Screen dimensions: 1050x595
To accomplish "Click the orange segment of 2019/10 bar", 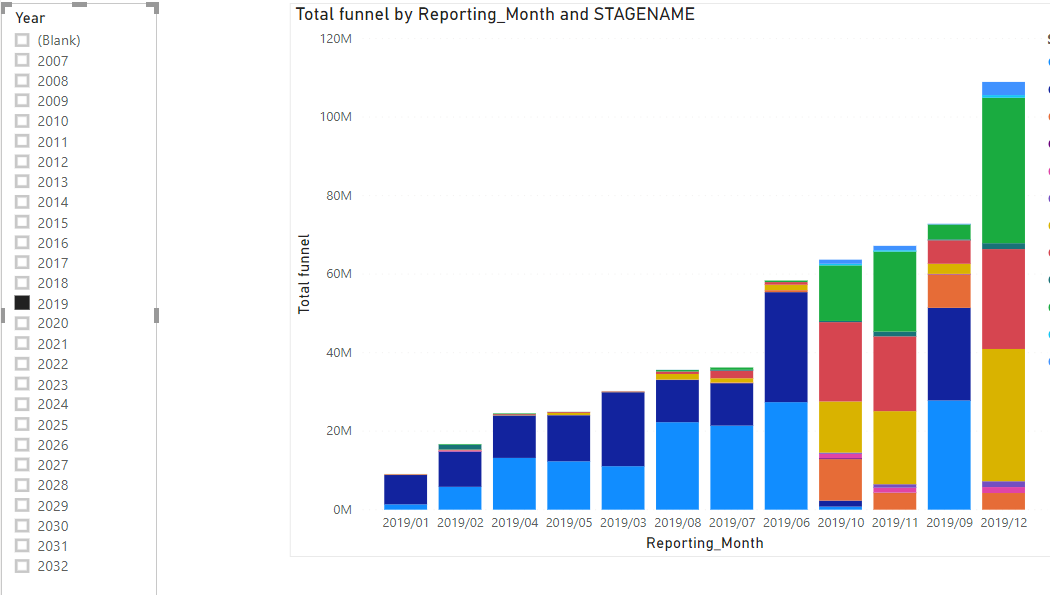I will [x=840, y=480].
